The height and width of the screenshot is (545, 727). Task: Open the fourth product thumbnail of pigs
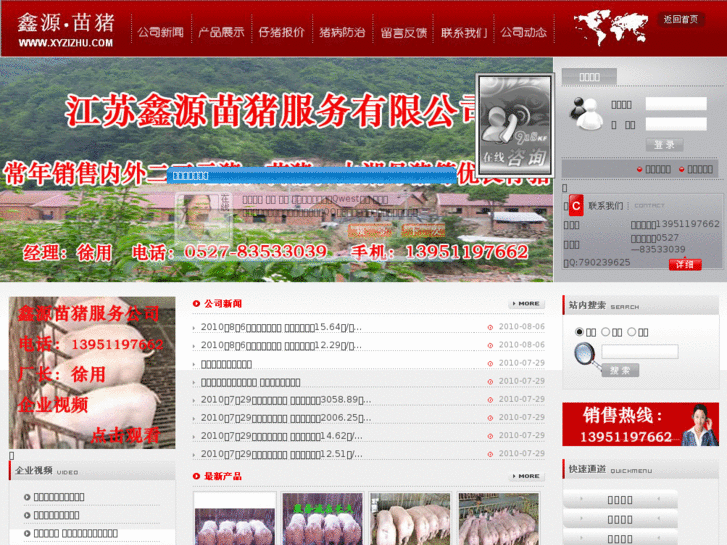[x=498, y=519]
